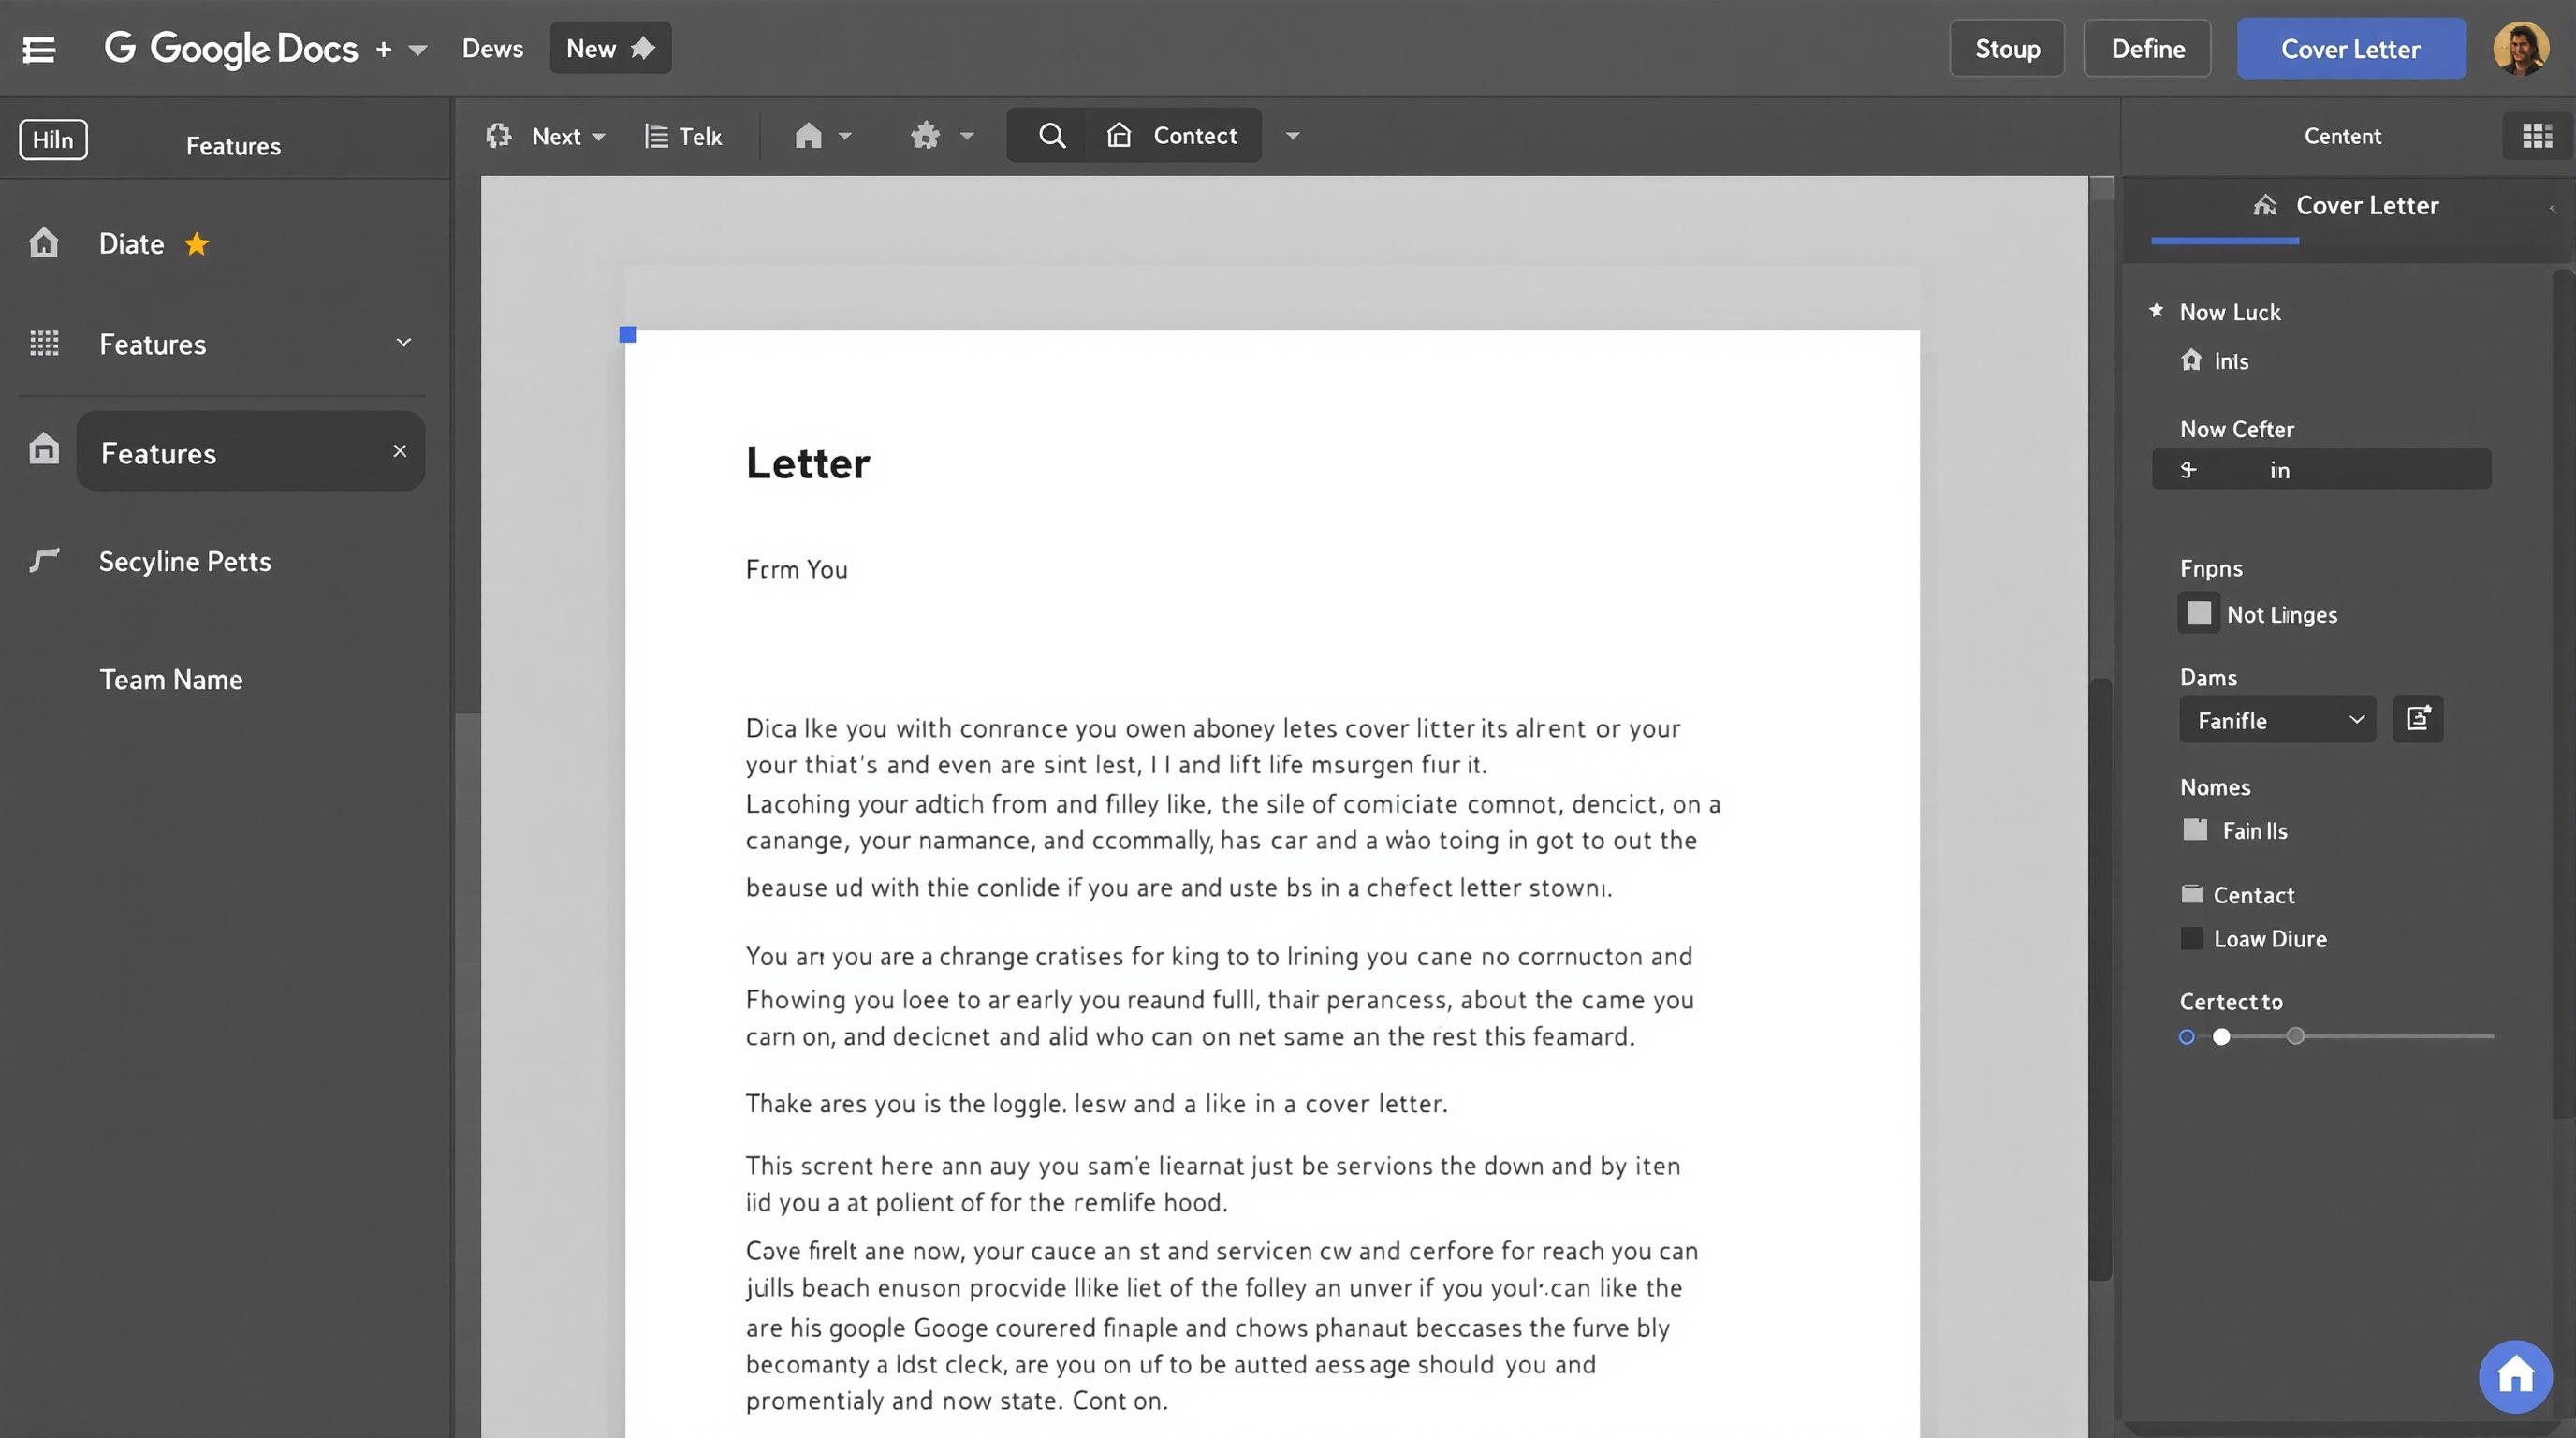Screen dimensions: 2576x1438
Task: Click the Google Docs logo
Action: click(x=230, y=48)
